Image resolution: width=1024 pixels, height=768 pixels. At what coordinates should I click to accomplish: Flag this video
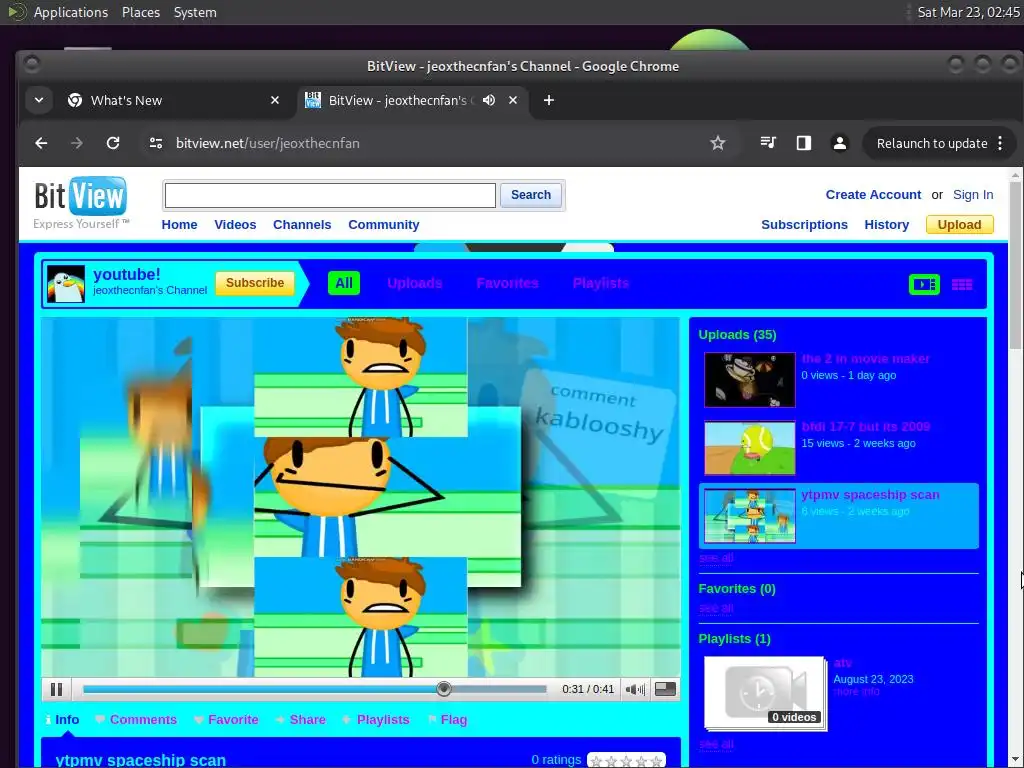click(x=447, y=720)
